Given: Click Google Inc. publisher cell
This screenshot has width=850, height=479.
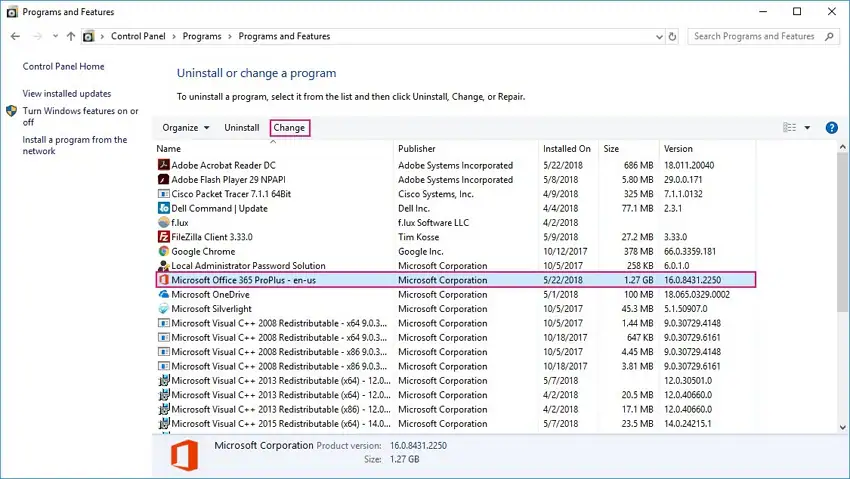Looking at the screenshot, I should pos(421,251).
